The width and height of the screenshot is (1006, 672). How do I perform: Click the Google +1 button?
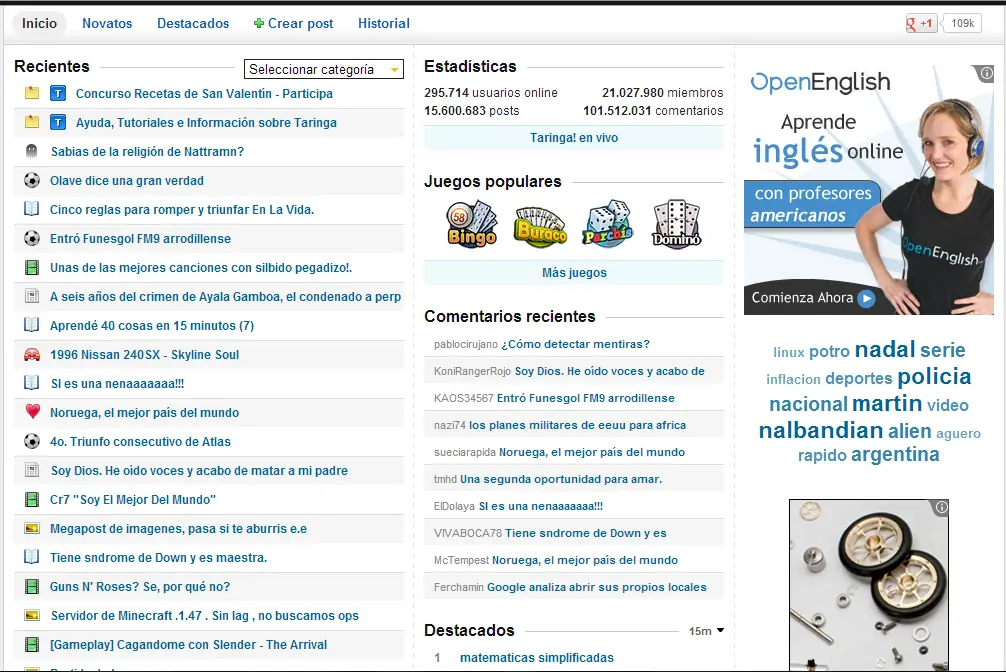[x=920, y=24]
